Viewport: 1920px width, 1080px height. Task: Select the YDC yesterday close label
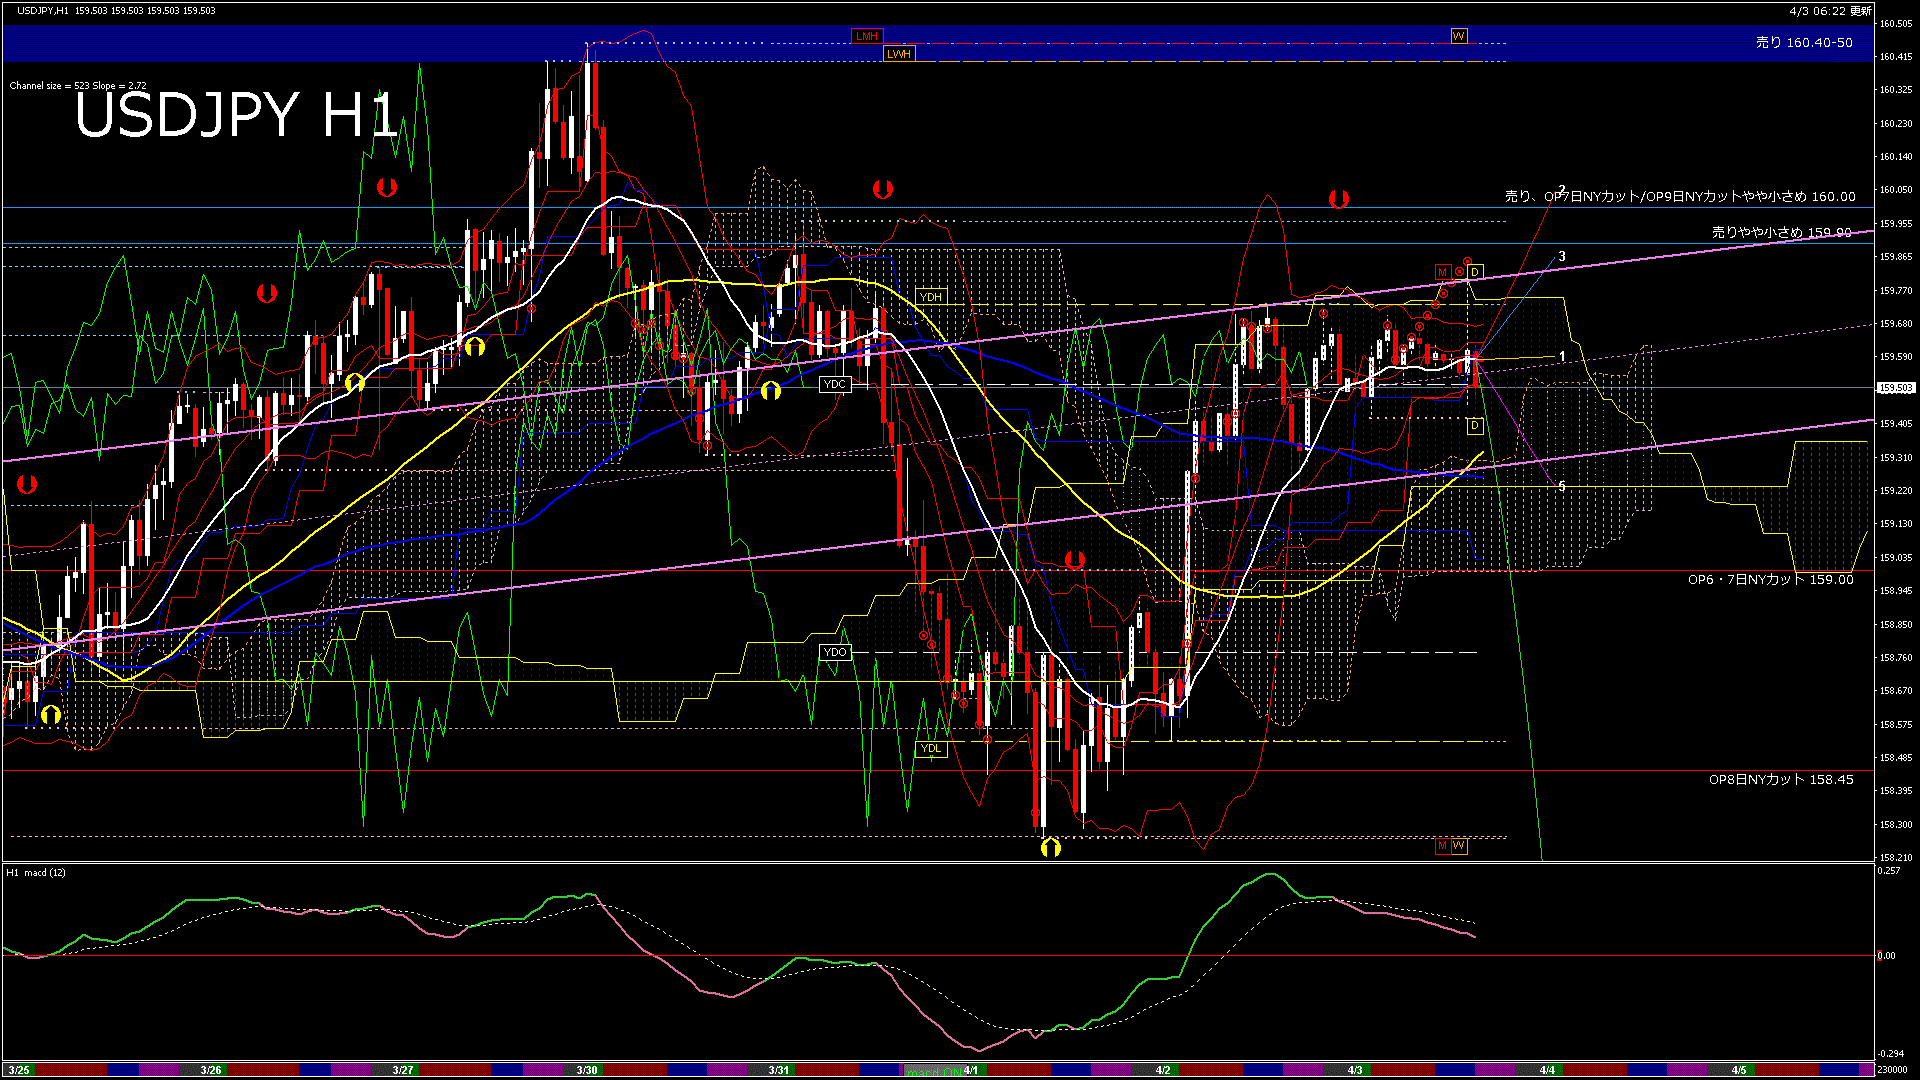[834, 384]
